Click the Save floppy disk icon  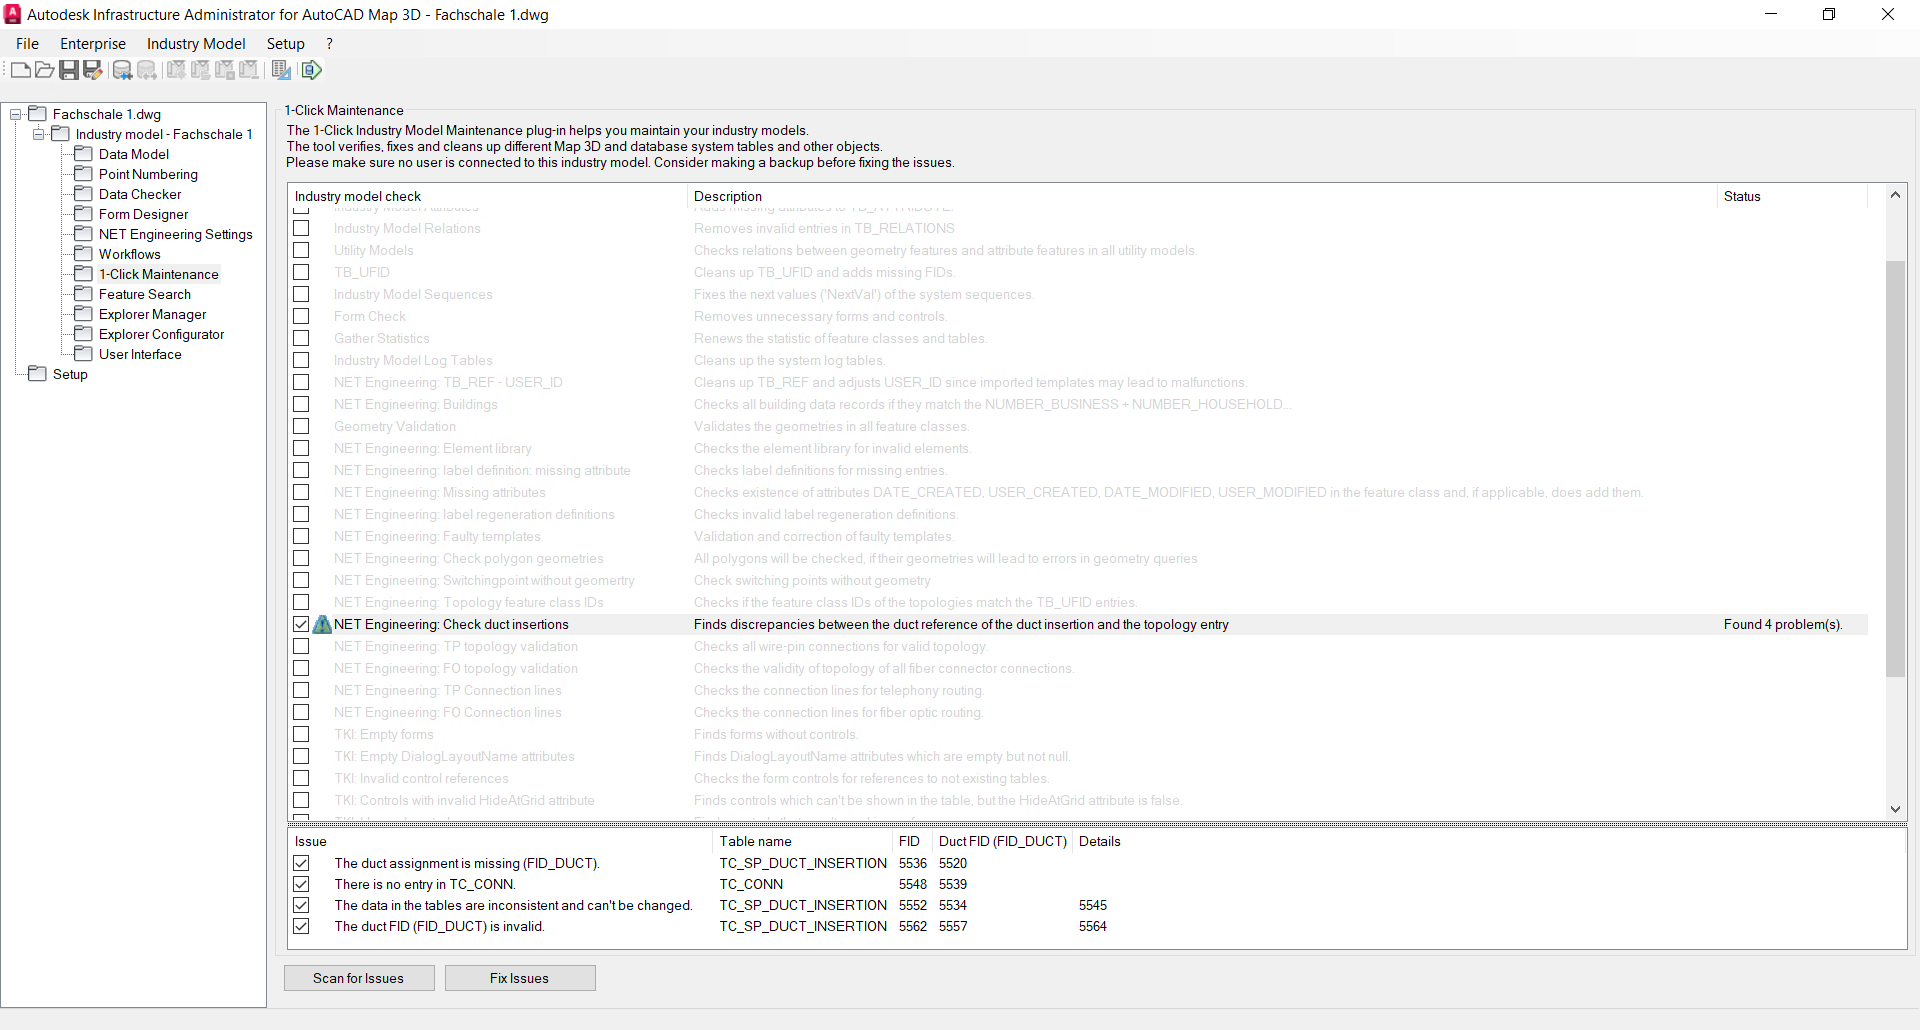pyautogui.click(x=69, y=70)
